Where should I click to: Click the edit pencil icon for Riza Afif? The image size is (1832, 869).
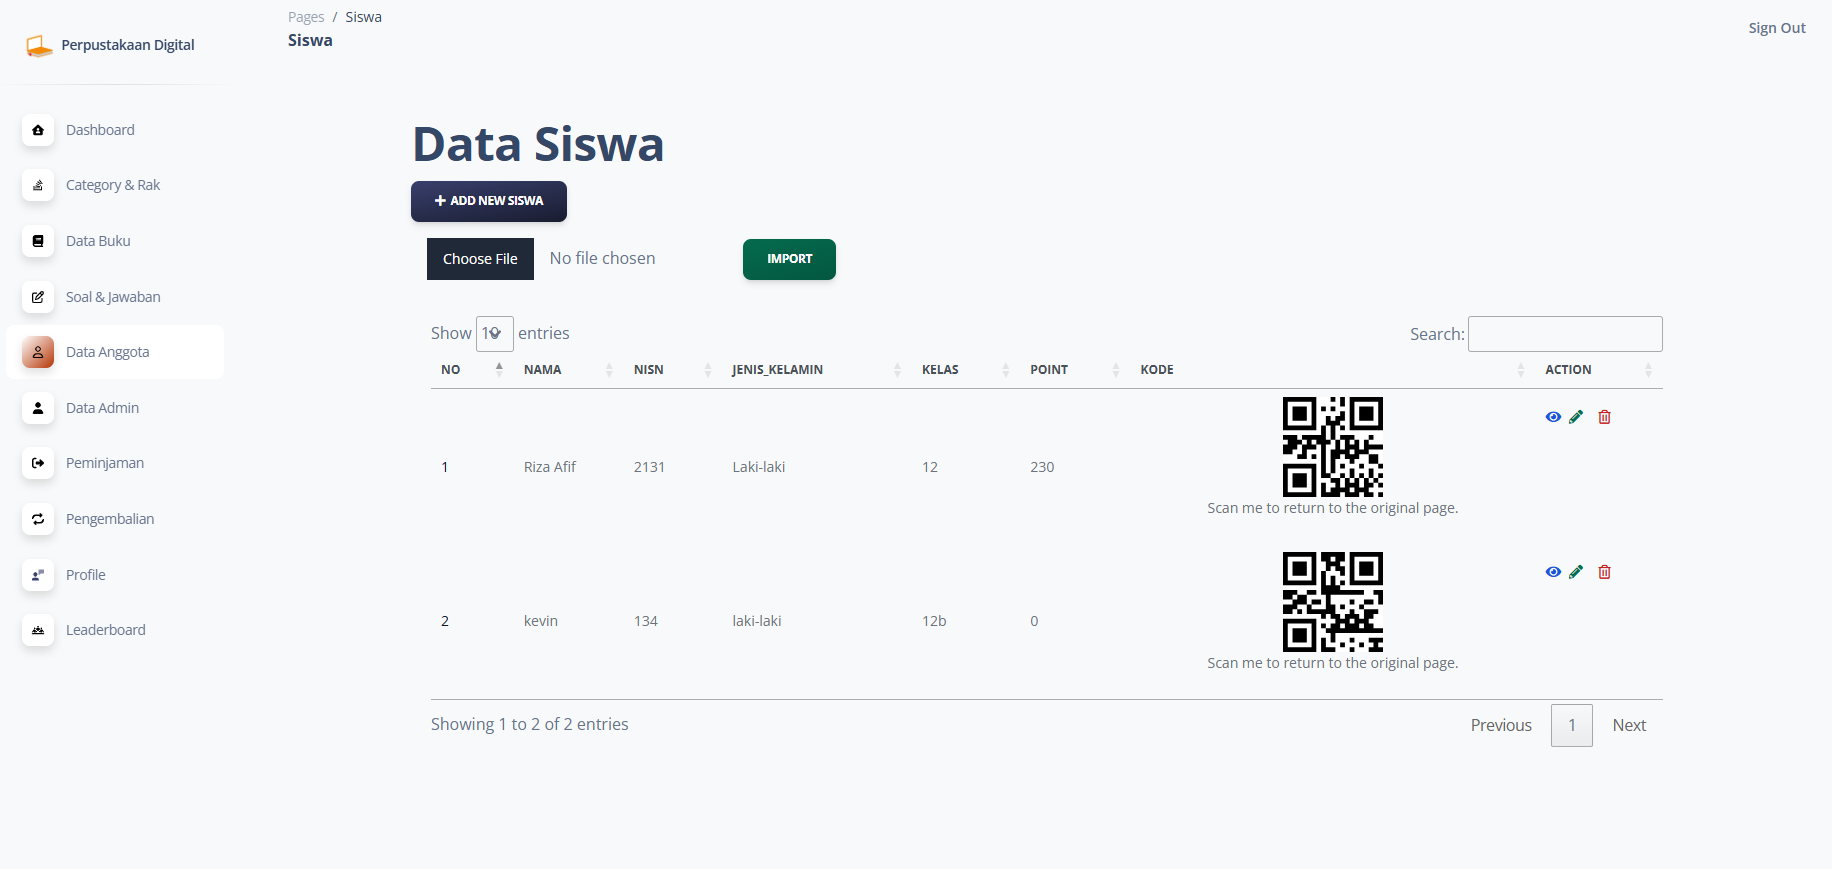[1577, 417]
